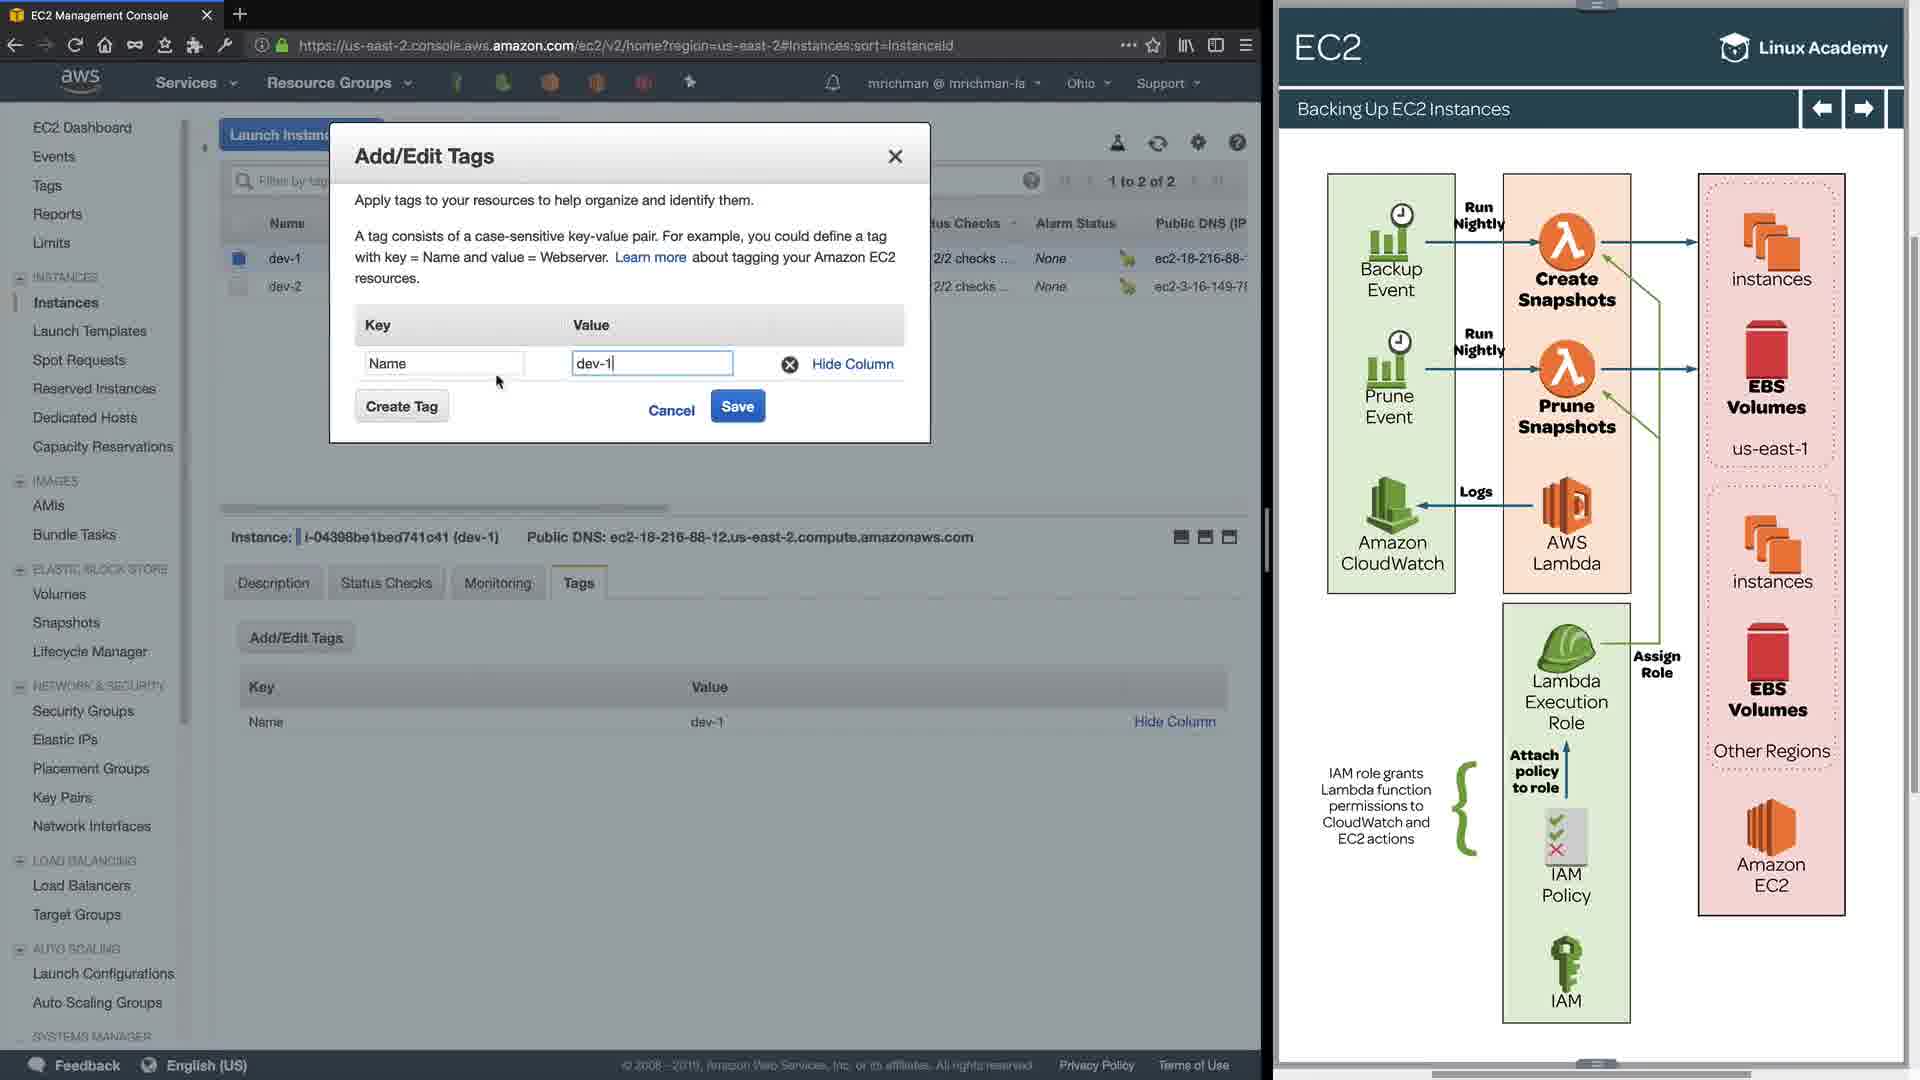Go to previous slide arrow

coord(1822,108)
